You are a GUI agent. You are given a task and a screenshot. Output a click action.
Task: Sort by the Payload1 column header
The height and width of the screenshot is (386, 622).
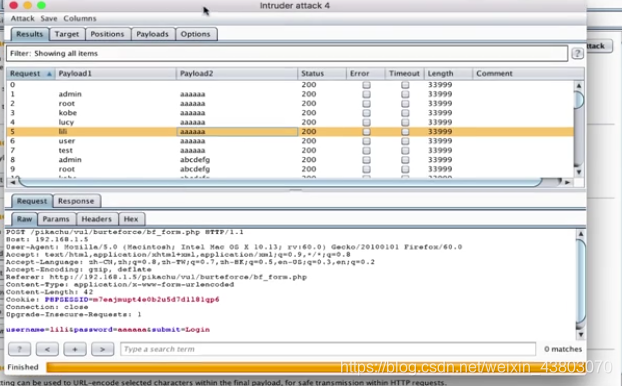pyautogui.click(x=115, y=73)
